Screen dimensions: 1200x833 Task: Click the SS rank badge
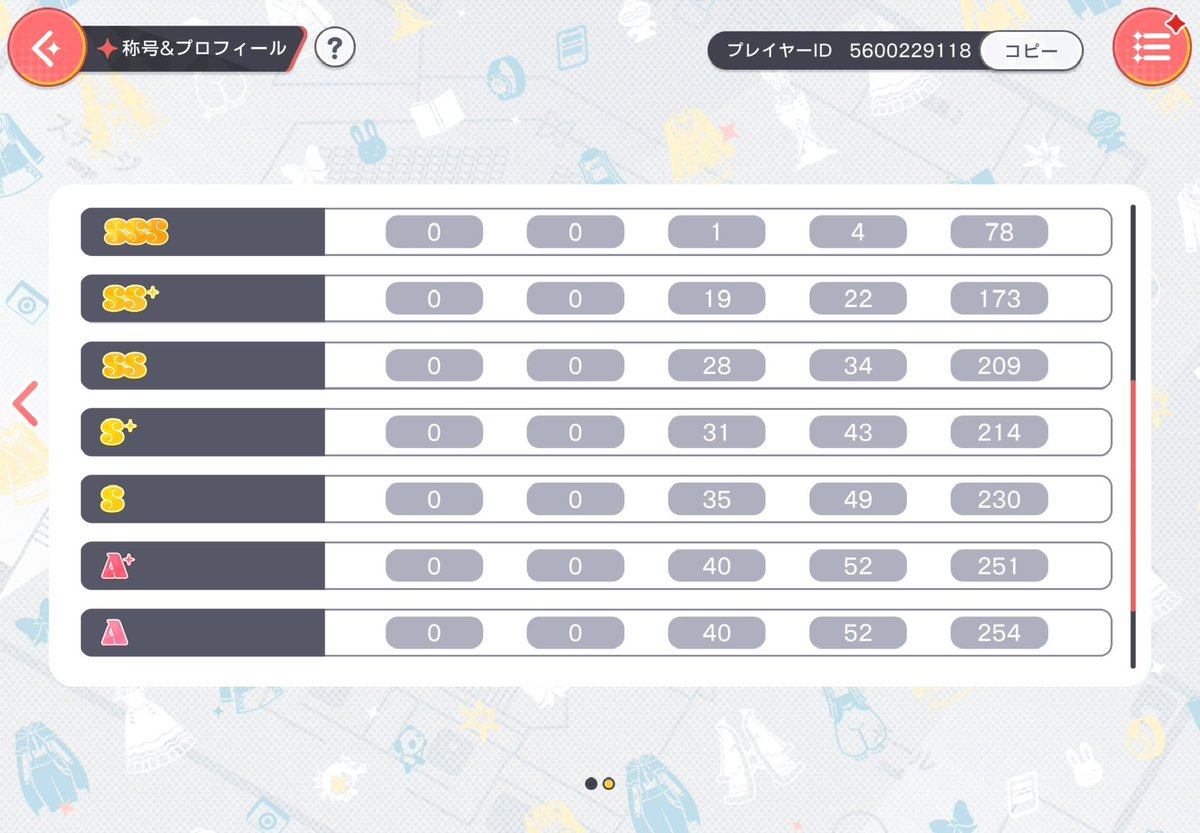(x=125, y=366)
